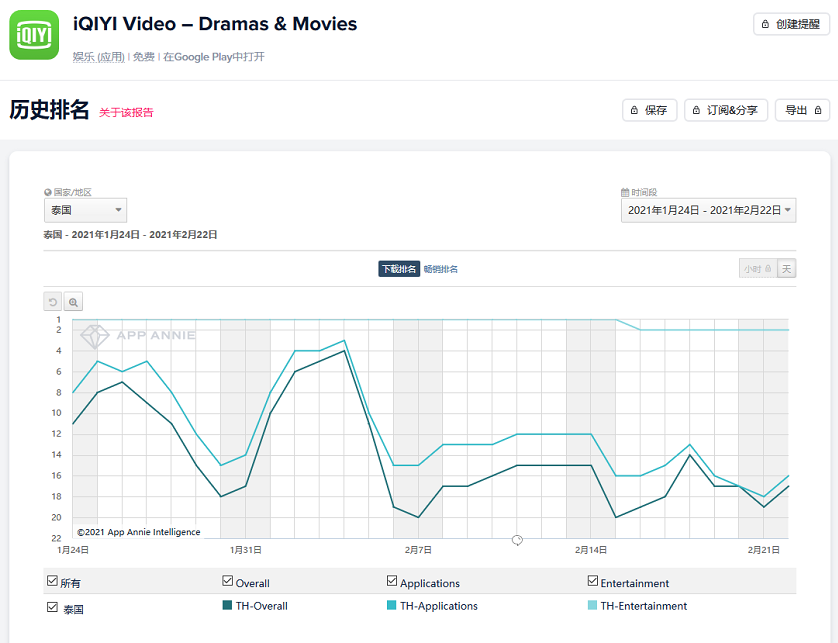Click the magnifier zoom-in chart icon
The width and height of the screenshot is (838, 643).
(73, 301)
